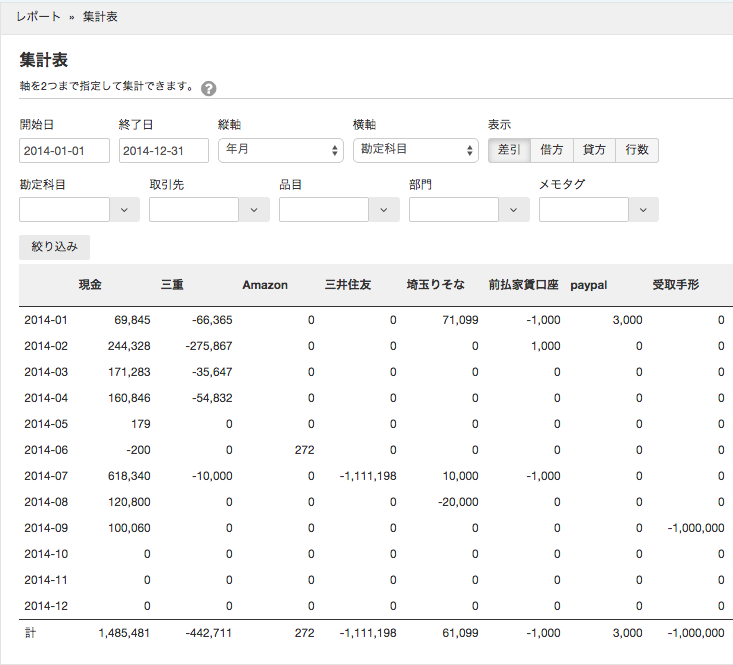Click the 開始日 date field

pyautogui.click(x=65, y=150)
